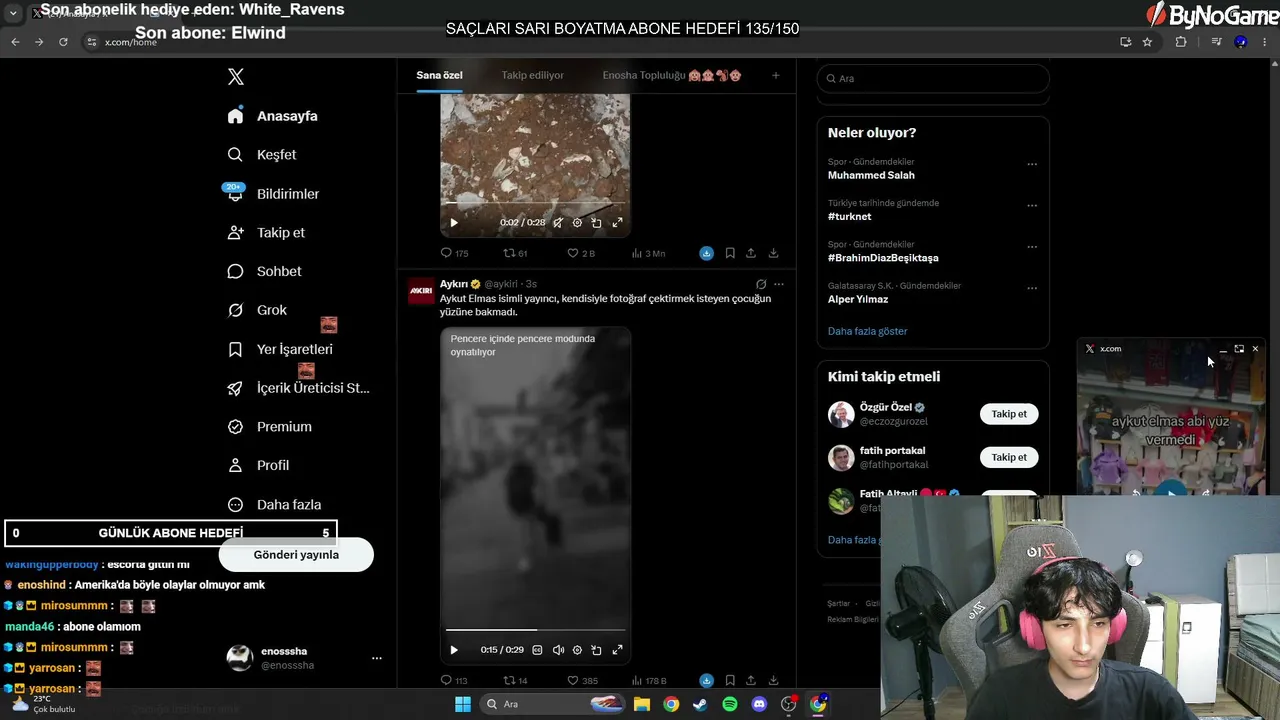Viewport: 1280px width, 720px height.
Task: Open enosssha account options menu
Action: pos(377,658)
